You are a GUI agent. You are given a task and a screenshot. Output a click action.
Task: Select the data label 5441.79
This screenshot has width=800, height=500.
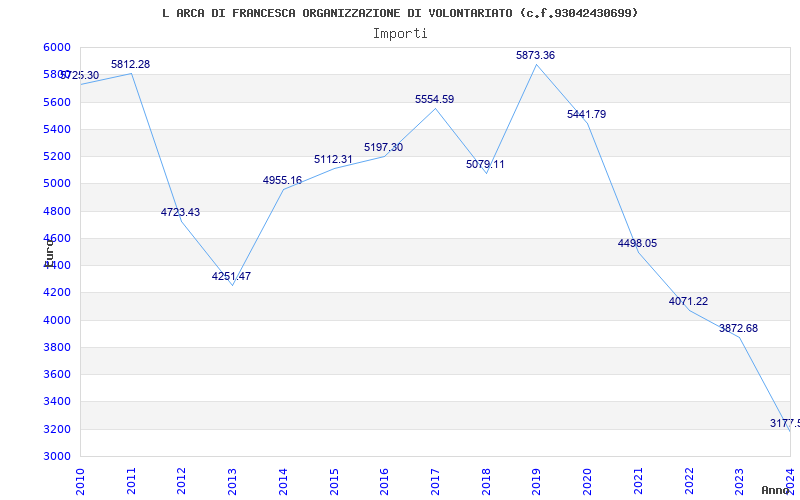pos(587,114)
